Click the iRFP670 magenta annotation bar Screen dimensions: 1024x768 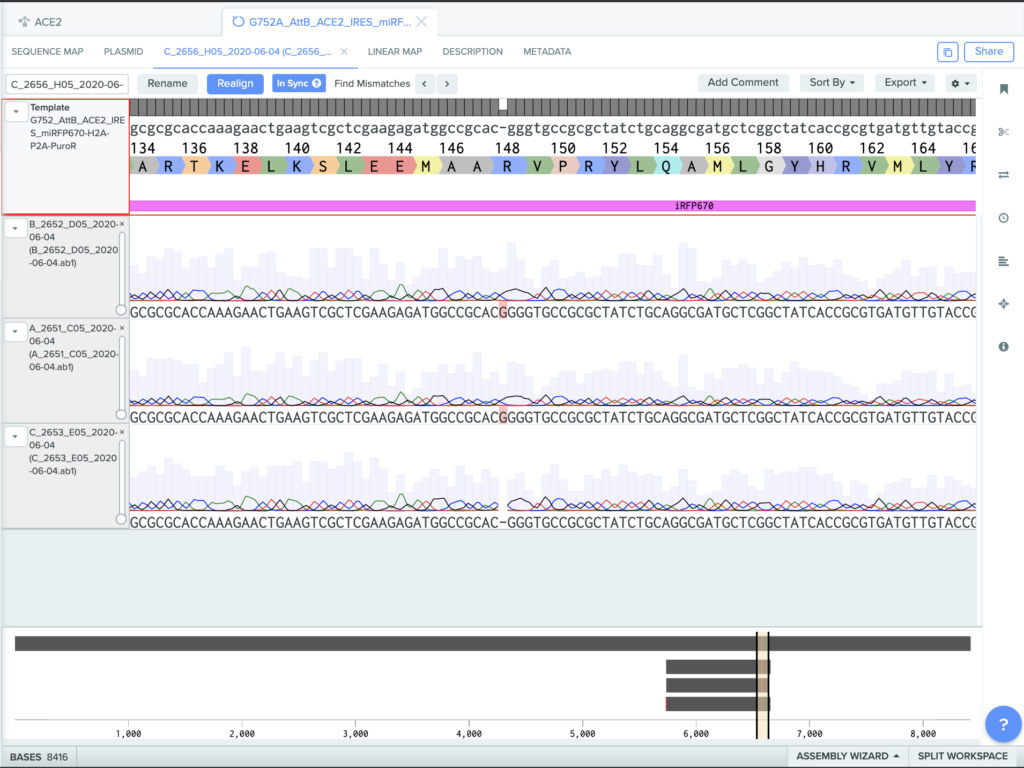(x=552, y=206)
